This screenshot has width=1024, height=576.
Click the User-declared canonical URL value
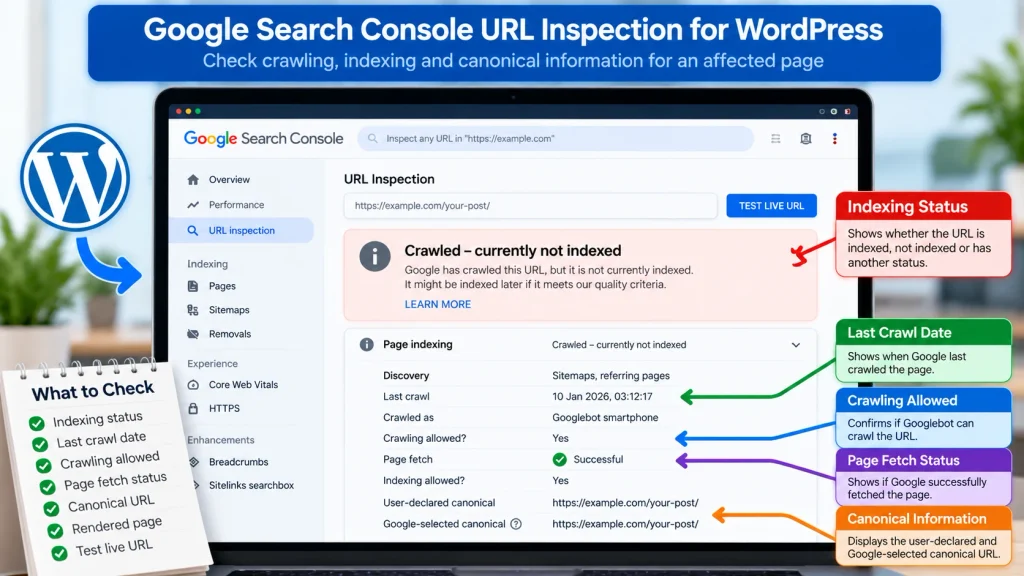625,503
